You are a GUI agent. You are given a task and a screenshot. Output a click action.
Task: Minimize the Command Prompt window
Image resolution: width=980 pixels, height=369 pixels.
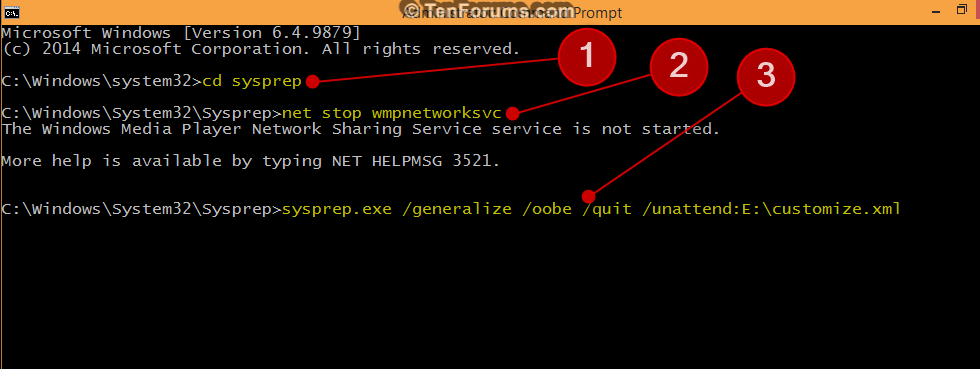pyautogui.click(x=936, y=11)
